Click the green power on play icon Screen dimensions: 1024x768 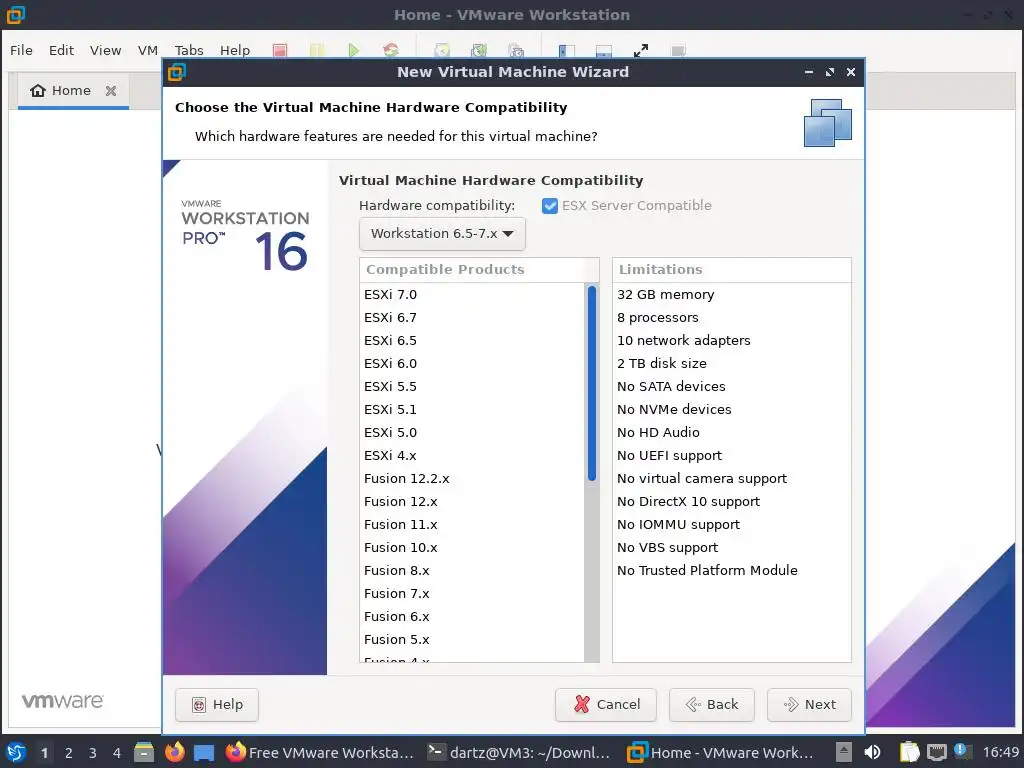click(x=353, y=50)
